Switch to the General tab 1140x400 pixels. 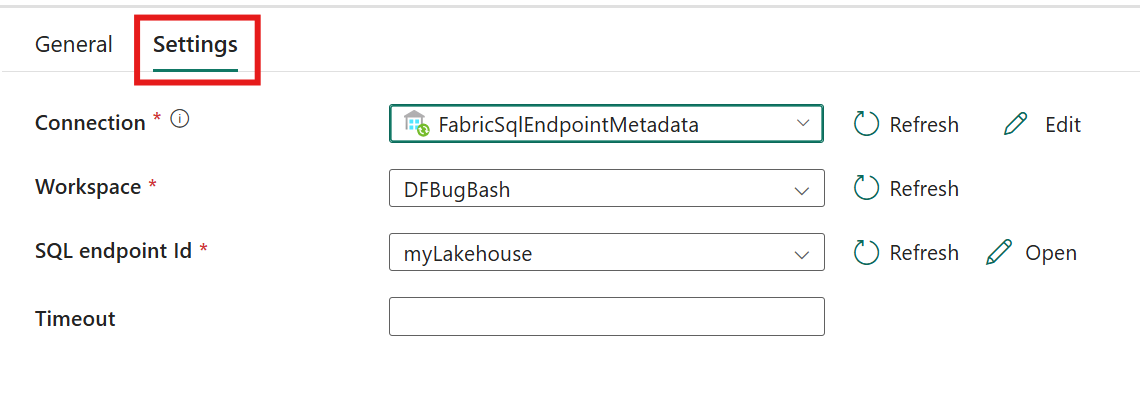(x=73, y=45)
